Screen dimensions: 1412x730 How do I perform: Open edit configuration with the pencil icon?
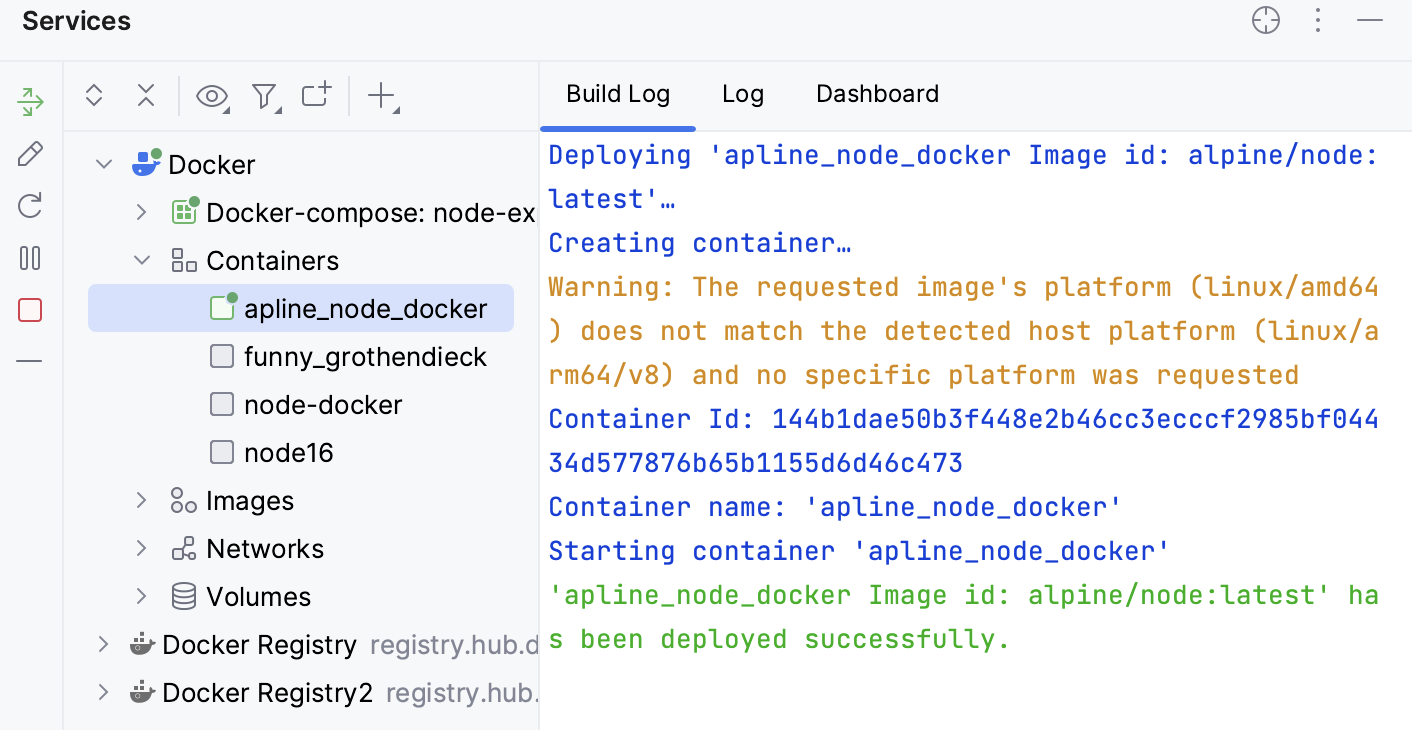point(30,153)
